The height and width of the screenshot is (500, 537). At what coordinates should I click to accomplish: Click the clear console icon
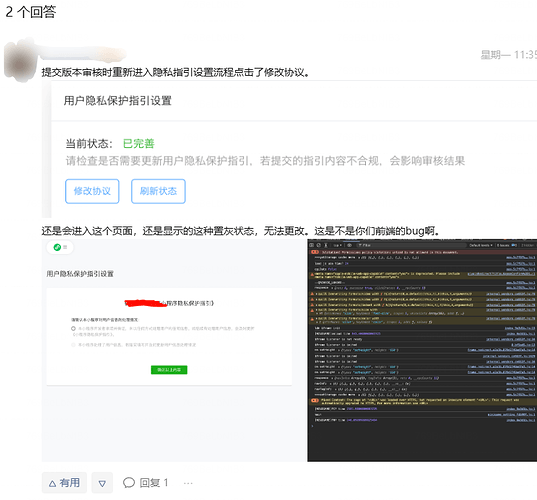(x=319, y=245)
